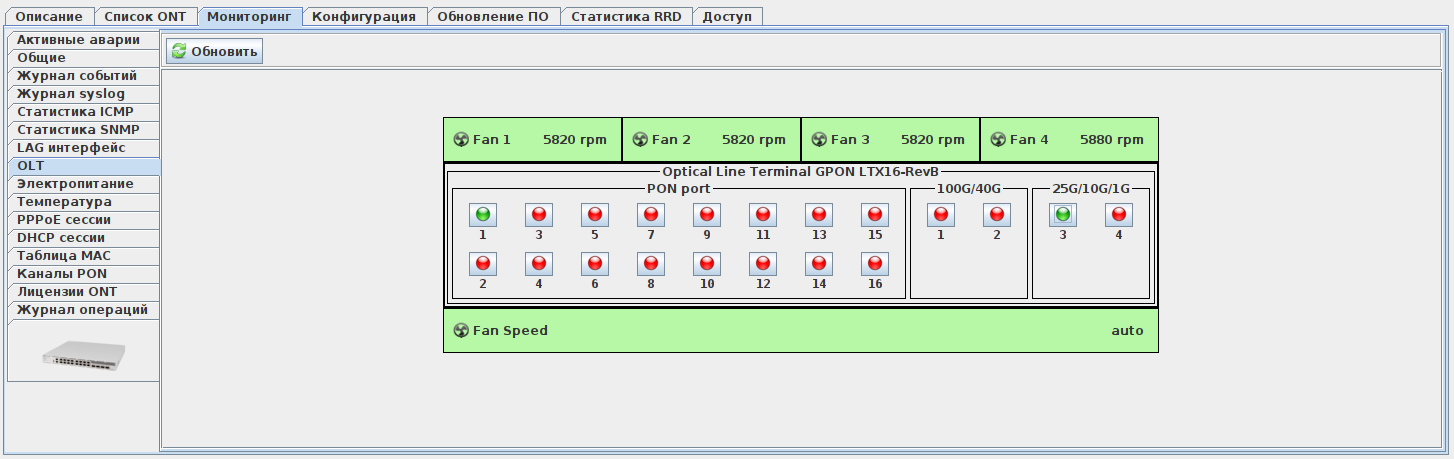Select PON port 7 red LED

[651, 214]
